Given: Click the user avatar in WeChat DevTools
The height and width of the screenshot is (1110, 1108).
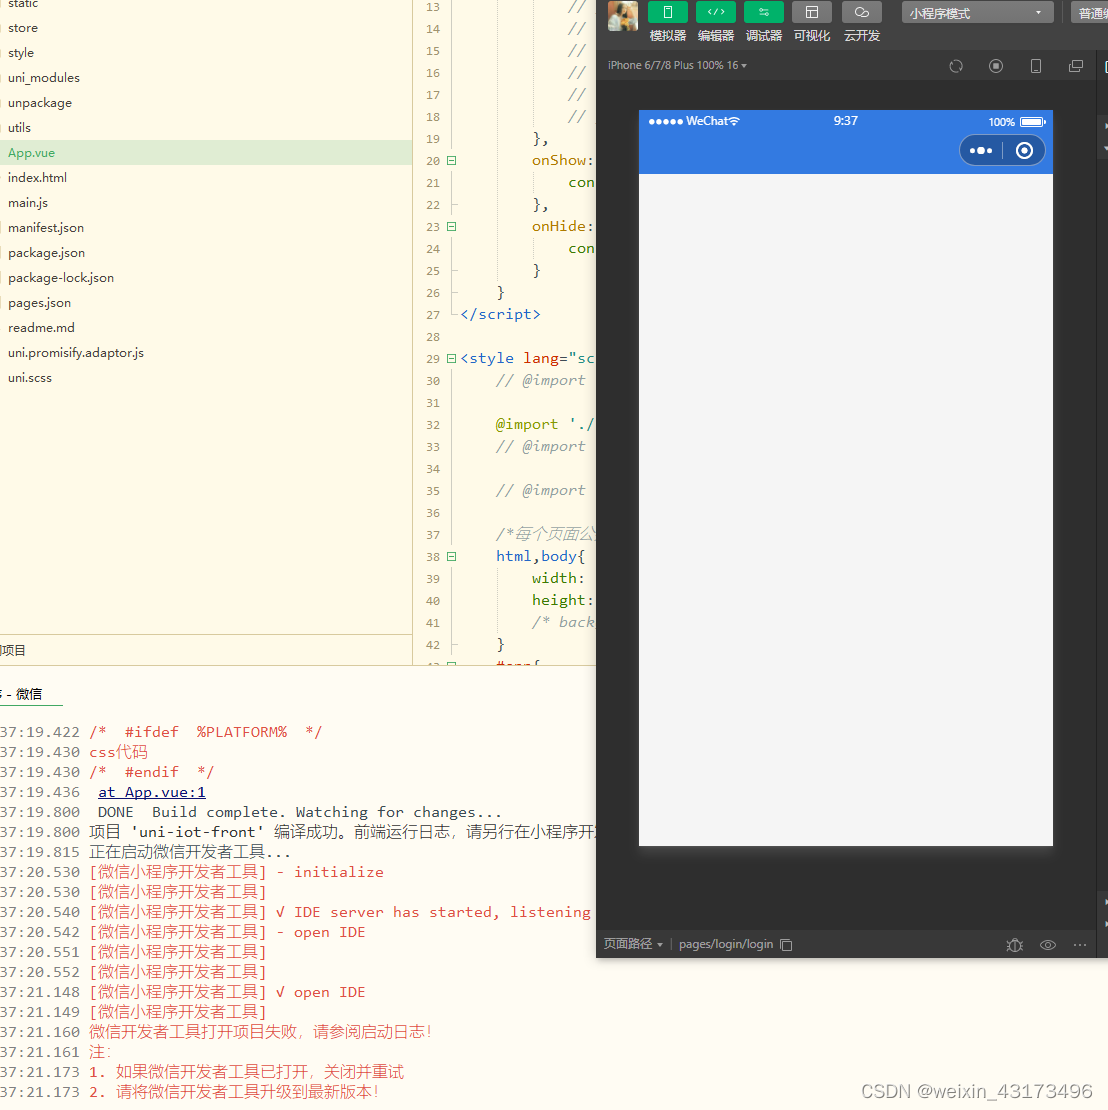Looking at the screenshot, I should tap(623, 16).
